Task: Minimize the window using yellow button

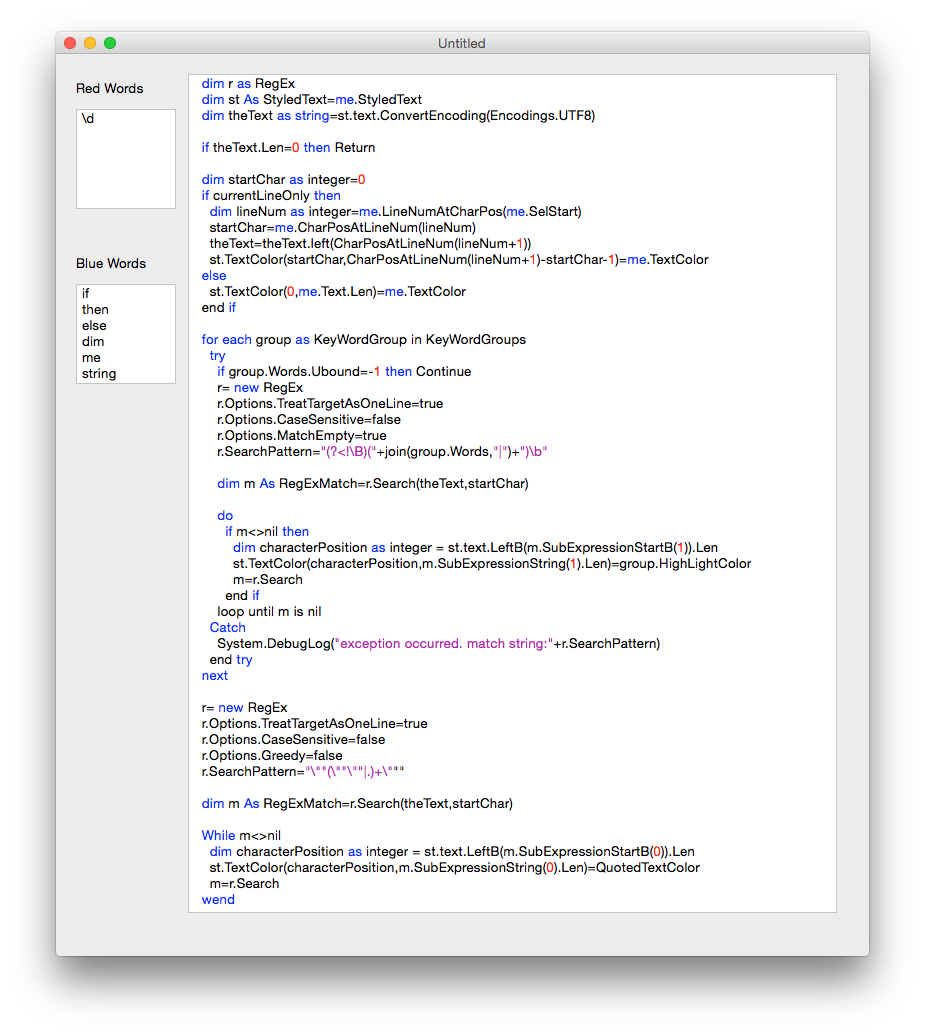Action: click(90, 44)
